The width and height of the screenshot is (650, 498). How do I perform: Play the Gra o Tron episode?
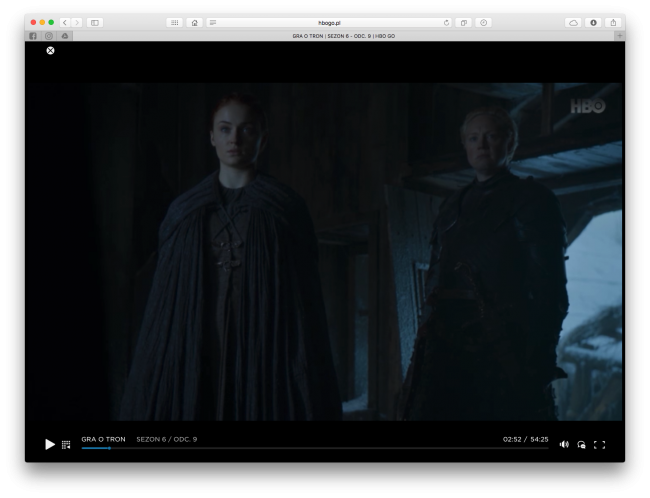(50, 444)
